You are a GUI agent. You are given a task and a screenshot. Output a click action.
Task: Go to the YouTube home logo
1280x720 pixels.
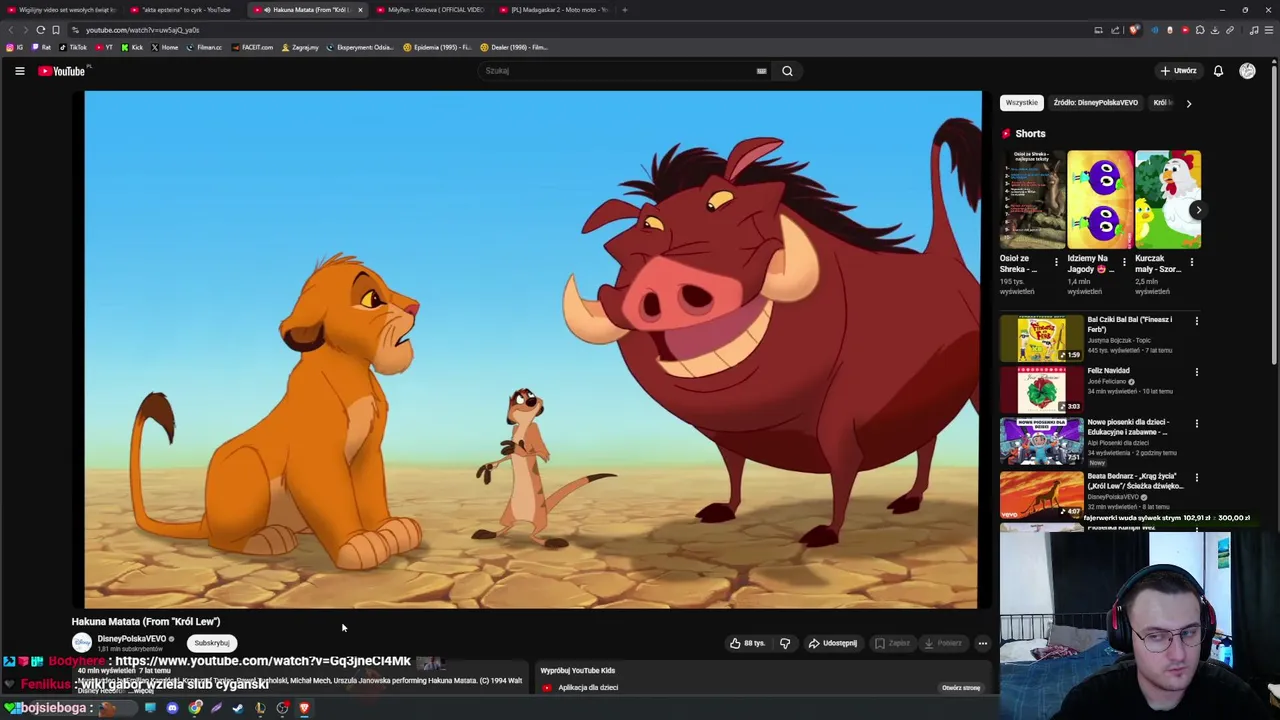click(62, 71)
